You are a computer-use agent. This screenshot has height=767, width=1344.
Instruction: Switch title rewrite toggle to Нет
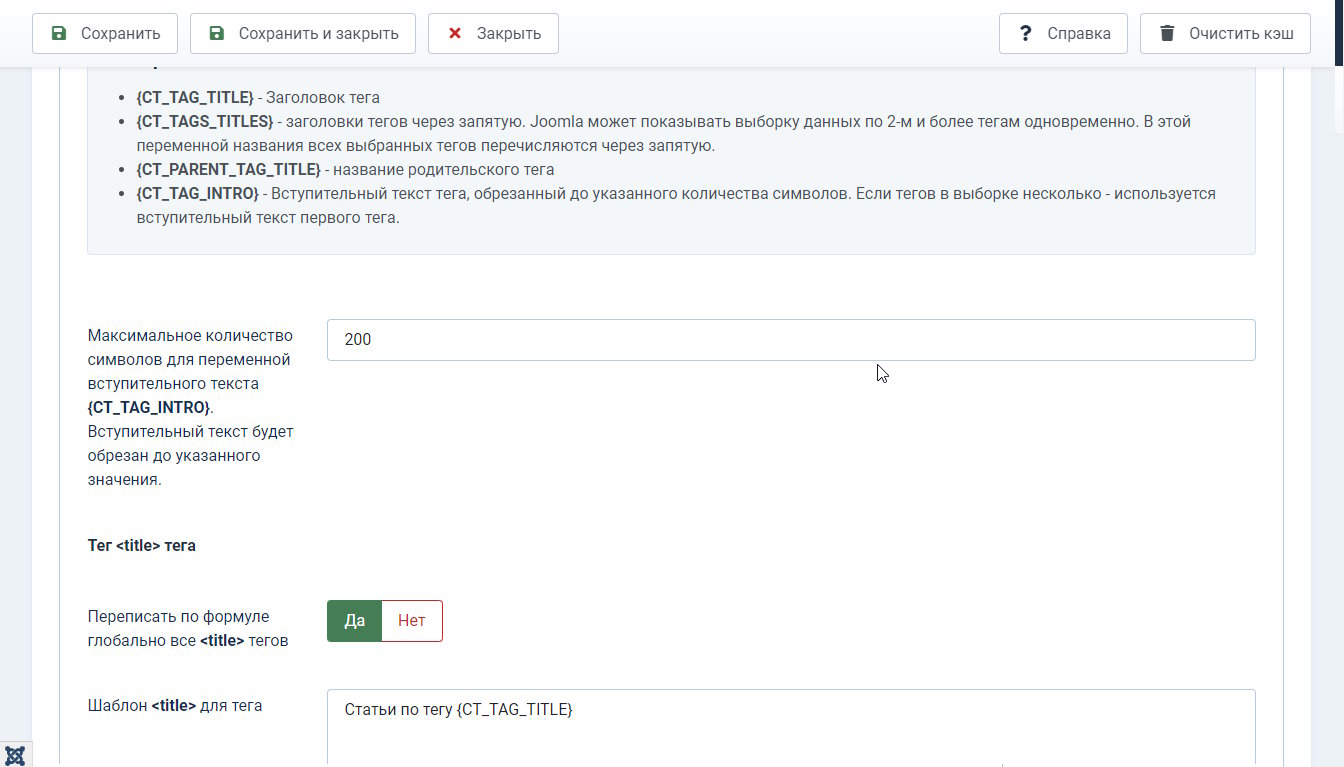pos(412,621)
